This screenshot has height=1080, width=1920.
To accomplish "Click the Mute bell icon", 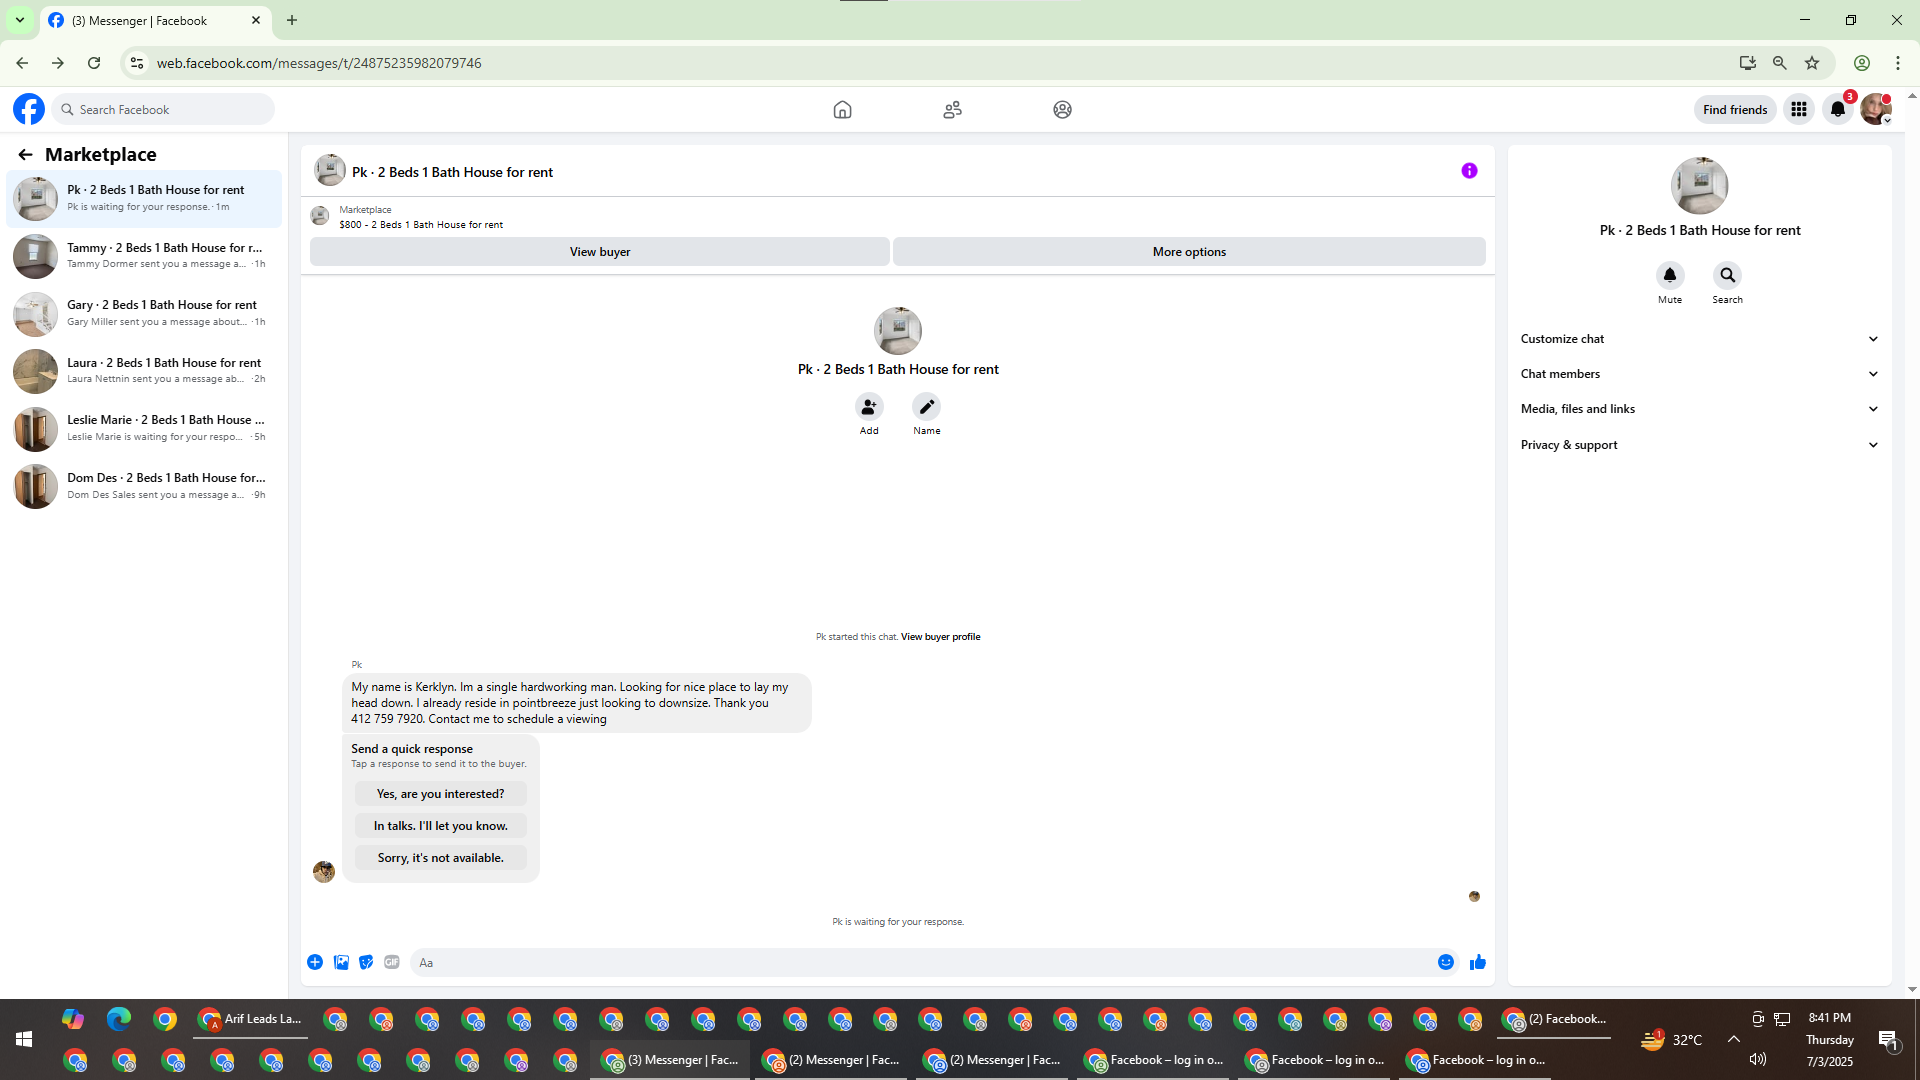I will pos(1669,275).
